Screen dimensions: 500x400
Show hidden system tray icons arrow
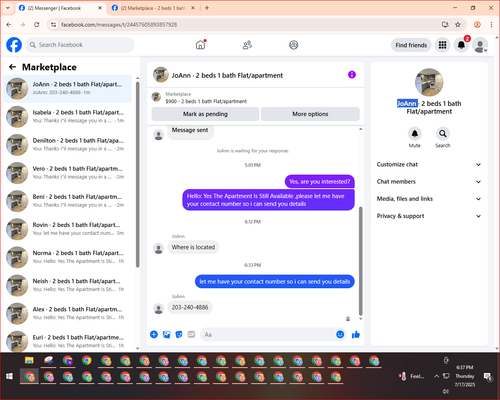(x=436, y=376)
